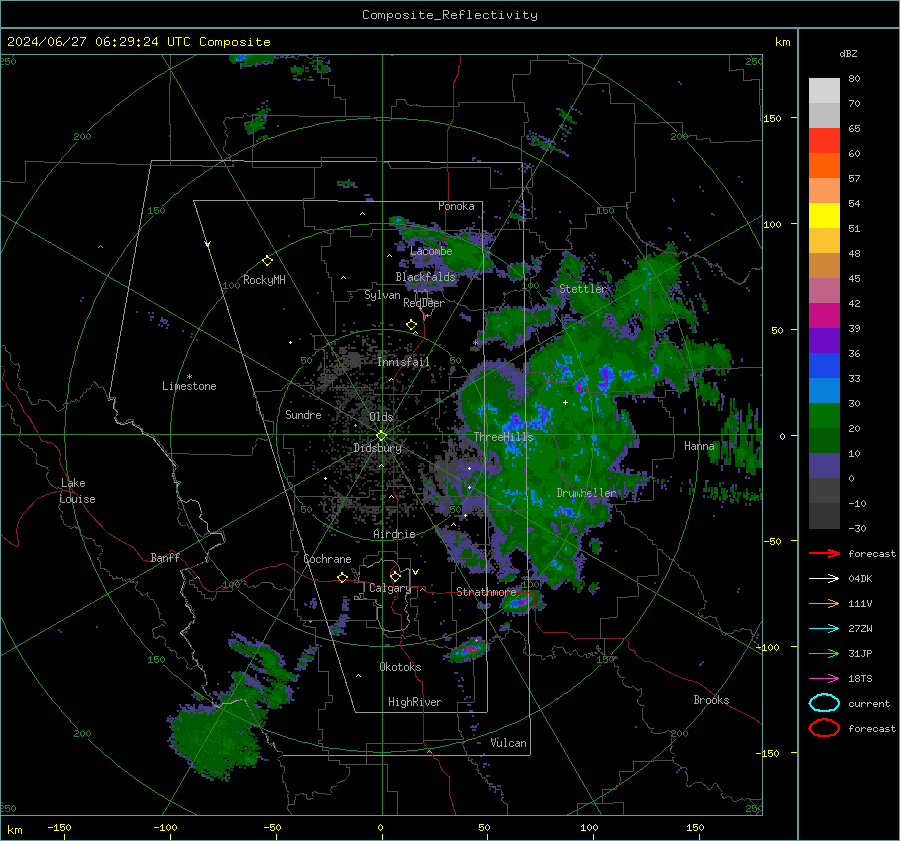Click the indigo 10 dBZ swatch
The width and height of the screenshot is (900, 841).
pyautogui.click(x=824, y=465)
